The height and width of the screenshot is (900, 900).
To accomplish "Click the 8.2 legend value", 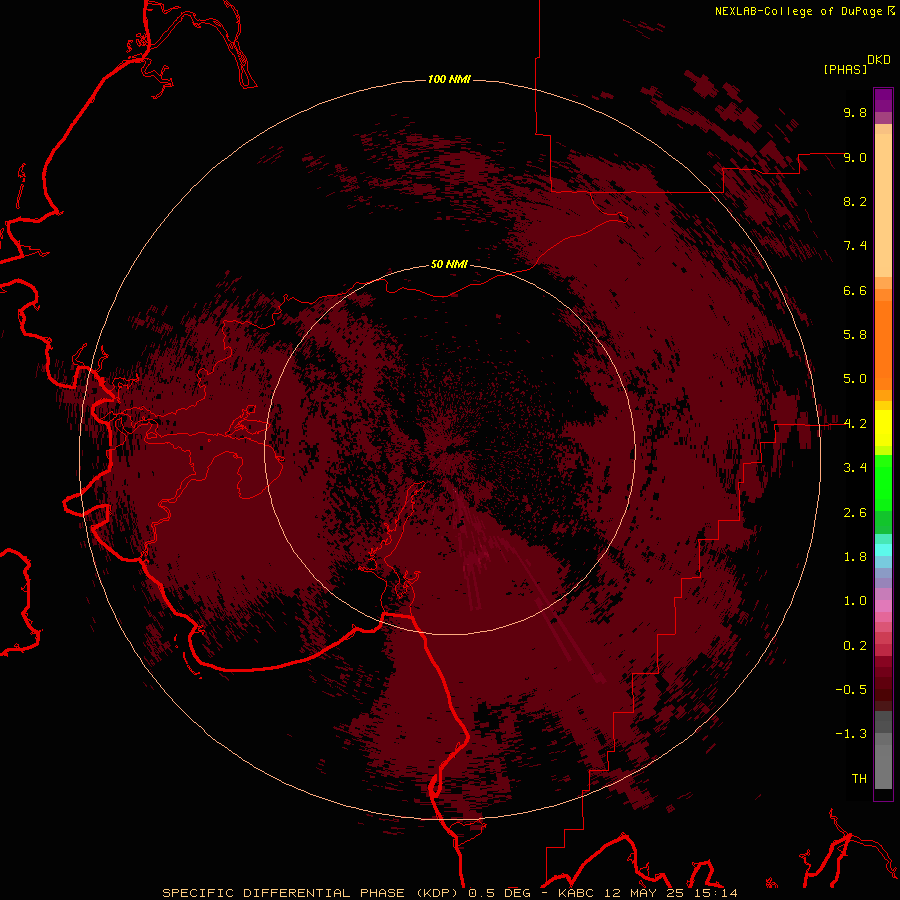I will pyautogui.click(x=855, y=201).
